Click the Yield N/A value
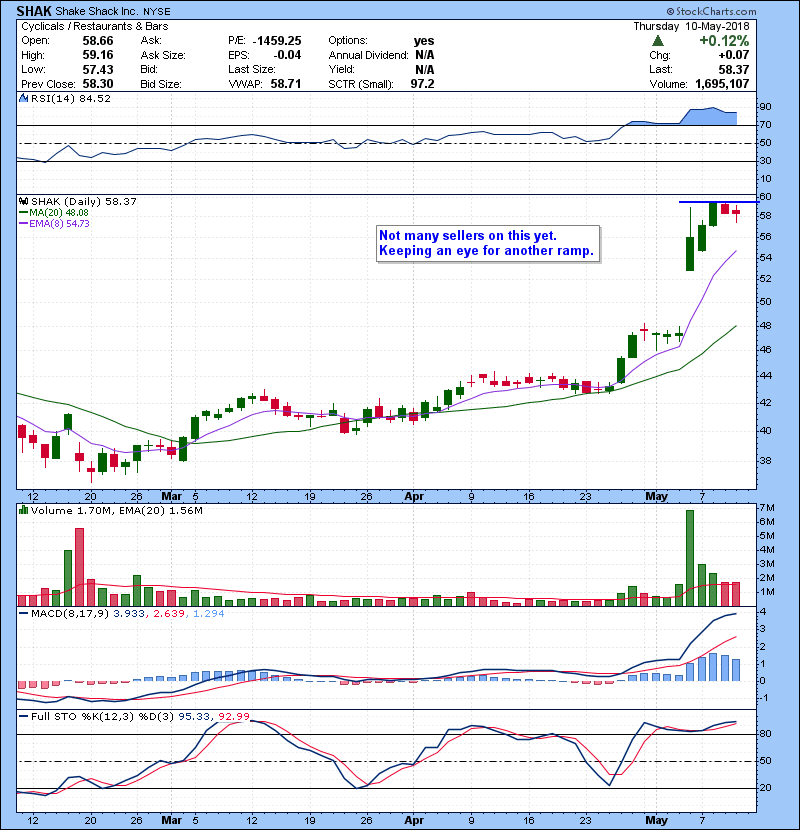The image size is (800, 830). 425,69
